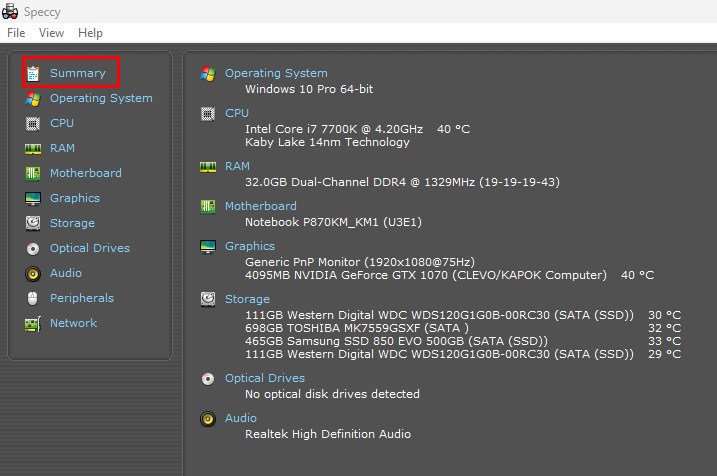The width and height of the screenshot is (717, 476).
Task: Click the text Windows 10 Pro 64-bit
Action: (x=309, y=89)
